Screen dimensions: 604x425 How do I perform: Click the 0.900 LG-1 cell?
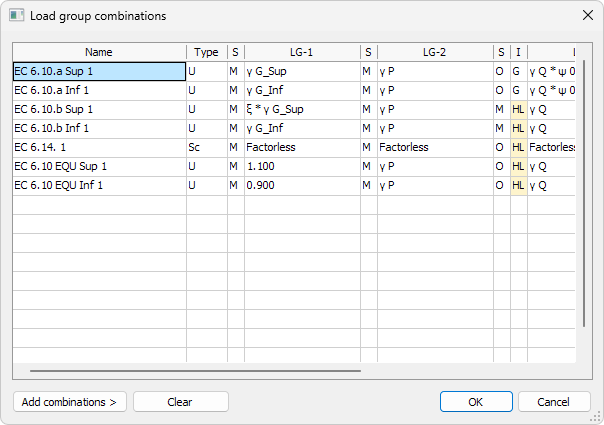click(x=302, y=185)
